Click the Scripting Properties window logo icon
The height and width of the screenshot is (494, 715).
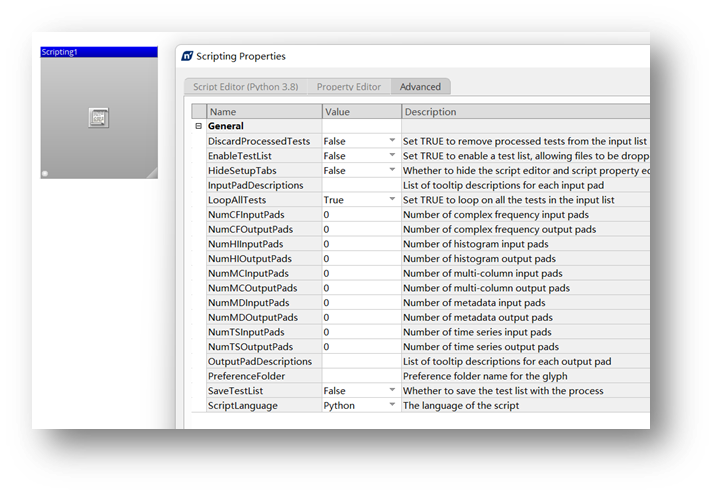(x=186, y=57)
